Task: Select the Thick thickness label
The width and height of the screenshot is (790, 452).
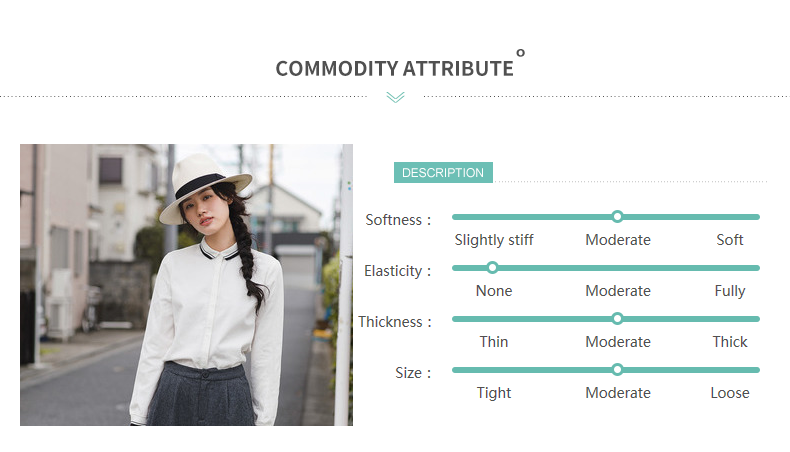Action: point(730,342)
